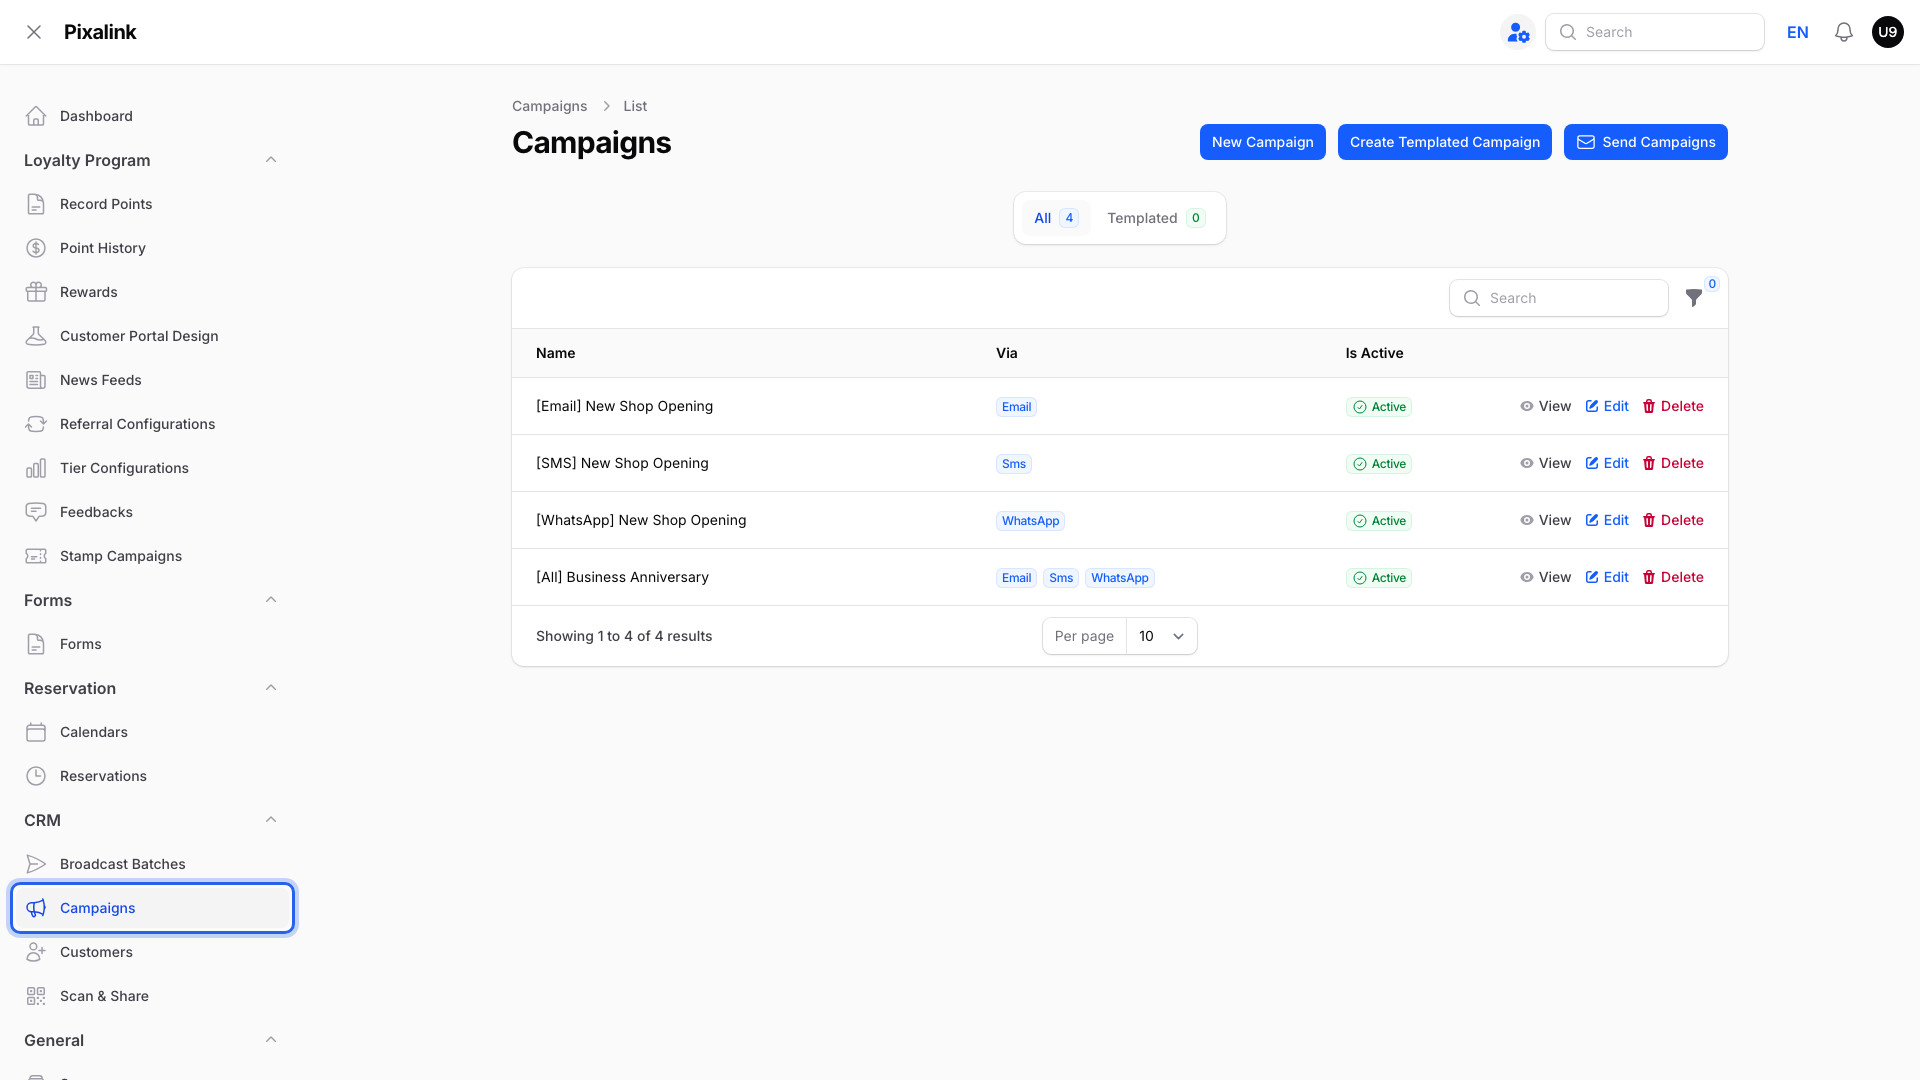This screenshot has width=1920, height=1080.
Task: Open Referral Configurations
Action: pyautogui.click(x=152, y=424)
